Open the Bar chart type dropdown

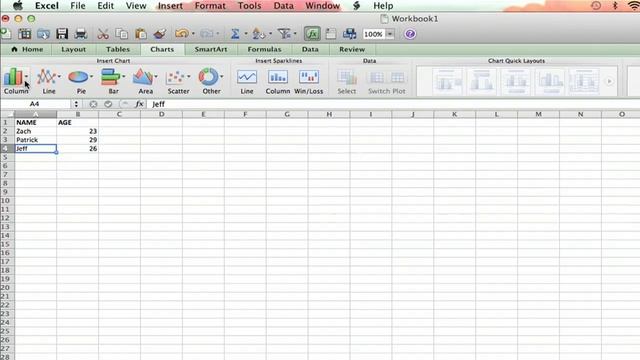click(x=124, y=76)
